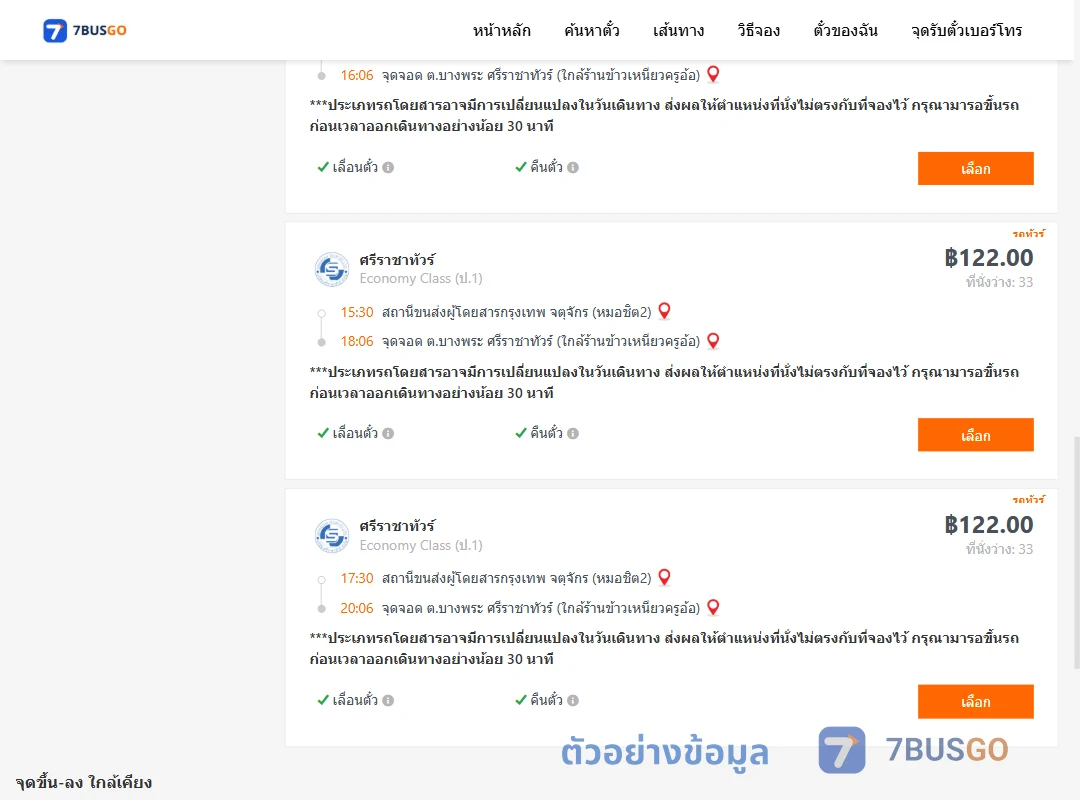
Task: Click the 15:30 departure time
Action: [x=357, y=312]
